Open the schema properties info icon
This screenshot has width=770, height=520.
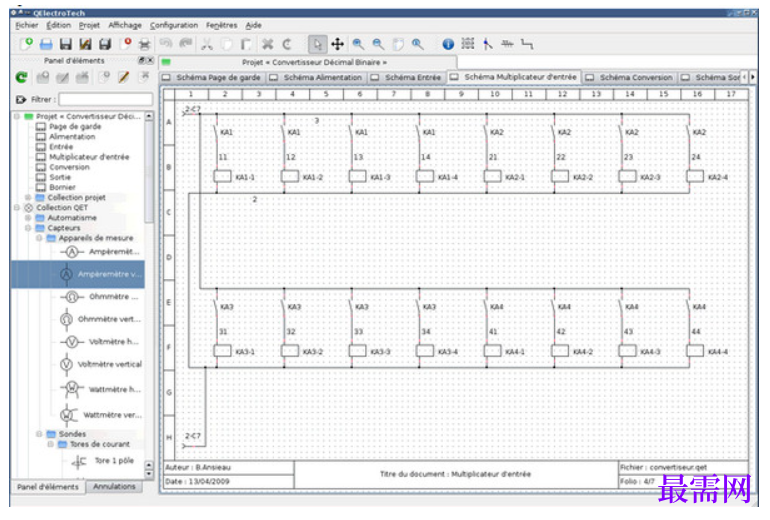pyautogui.click(x=448, y=44)
